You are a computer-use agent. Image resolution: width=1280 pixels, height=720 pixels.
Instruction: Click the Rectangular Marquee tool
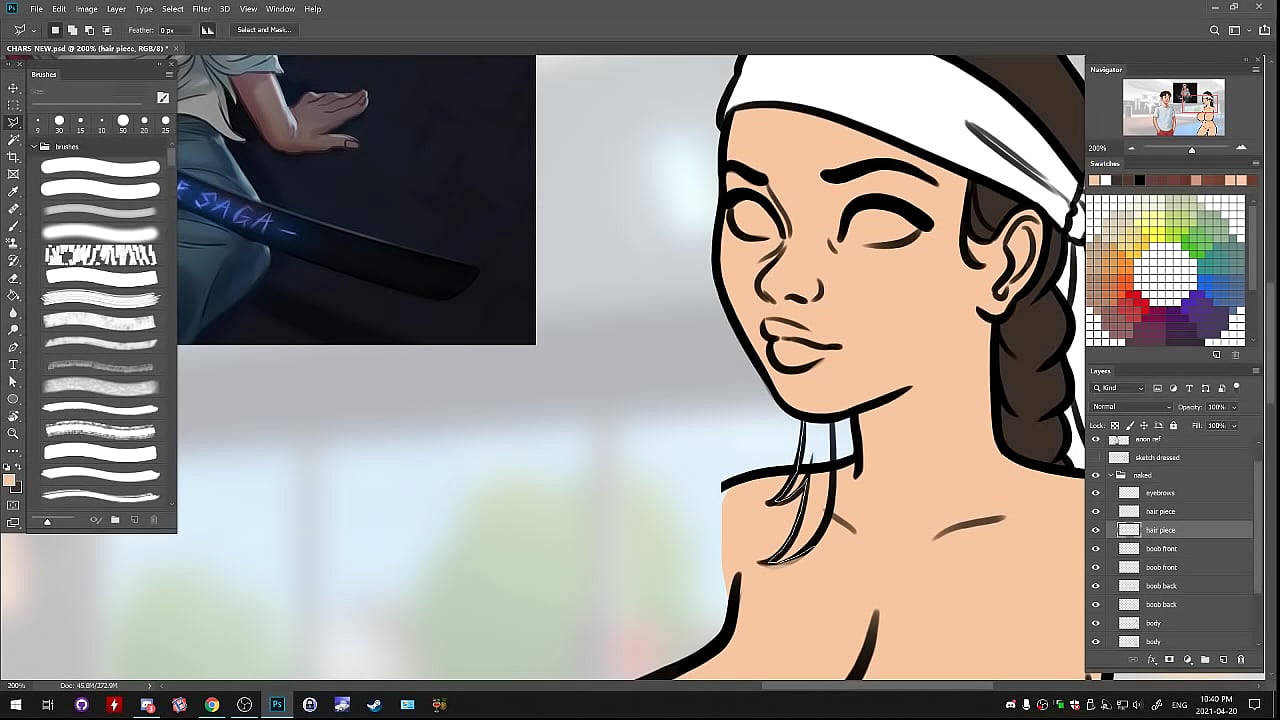[13, 105]
